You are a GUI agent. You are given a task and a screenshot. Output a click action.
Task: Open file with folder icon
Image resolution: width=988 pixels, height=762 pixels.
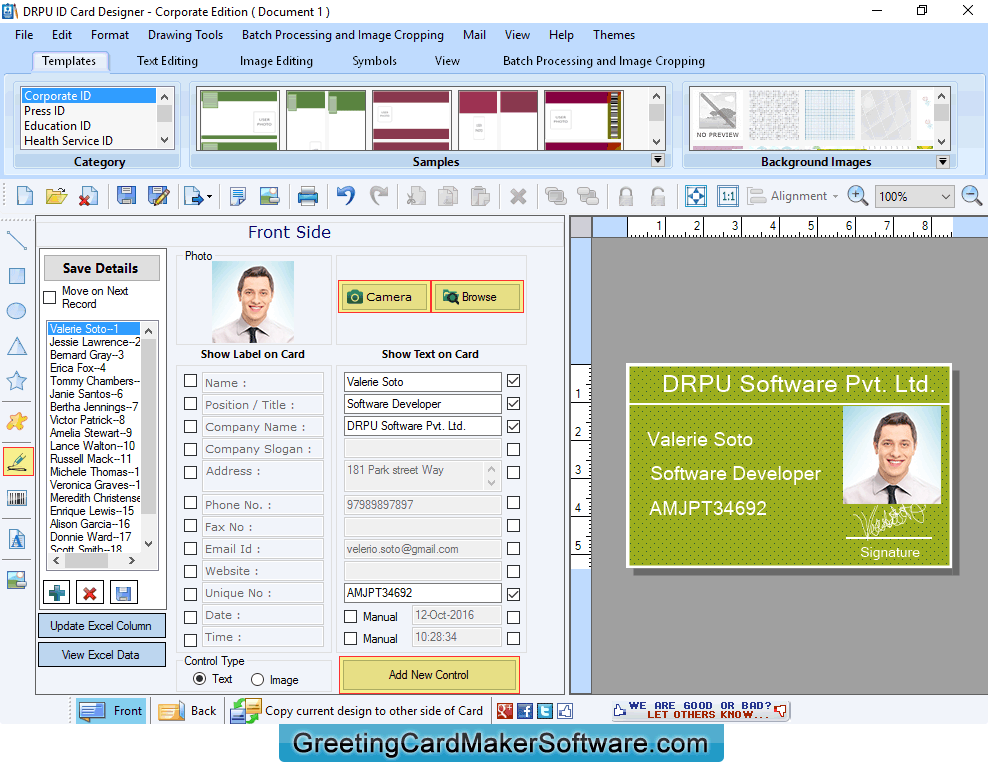[56, 196]
